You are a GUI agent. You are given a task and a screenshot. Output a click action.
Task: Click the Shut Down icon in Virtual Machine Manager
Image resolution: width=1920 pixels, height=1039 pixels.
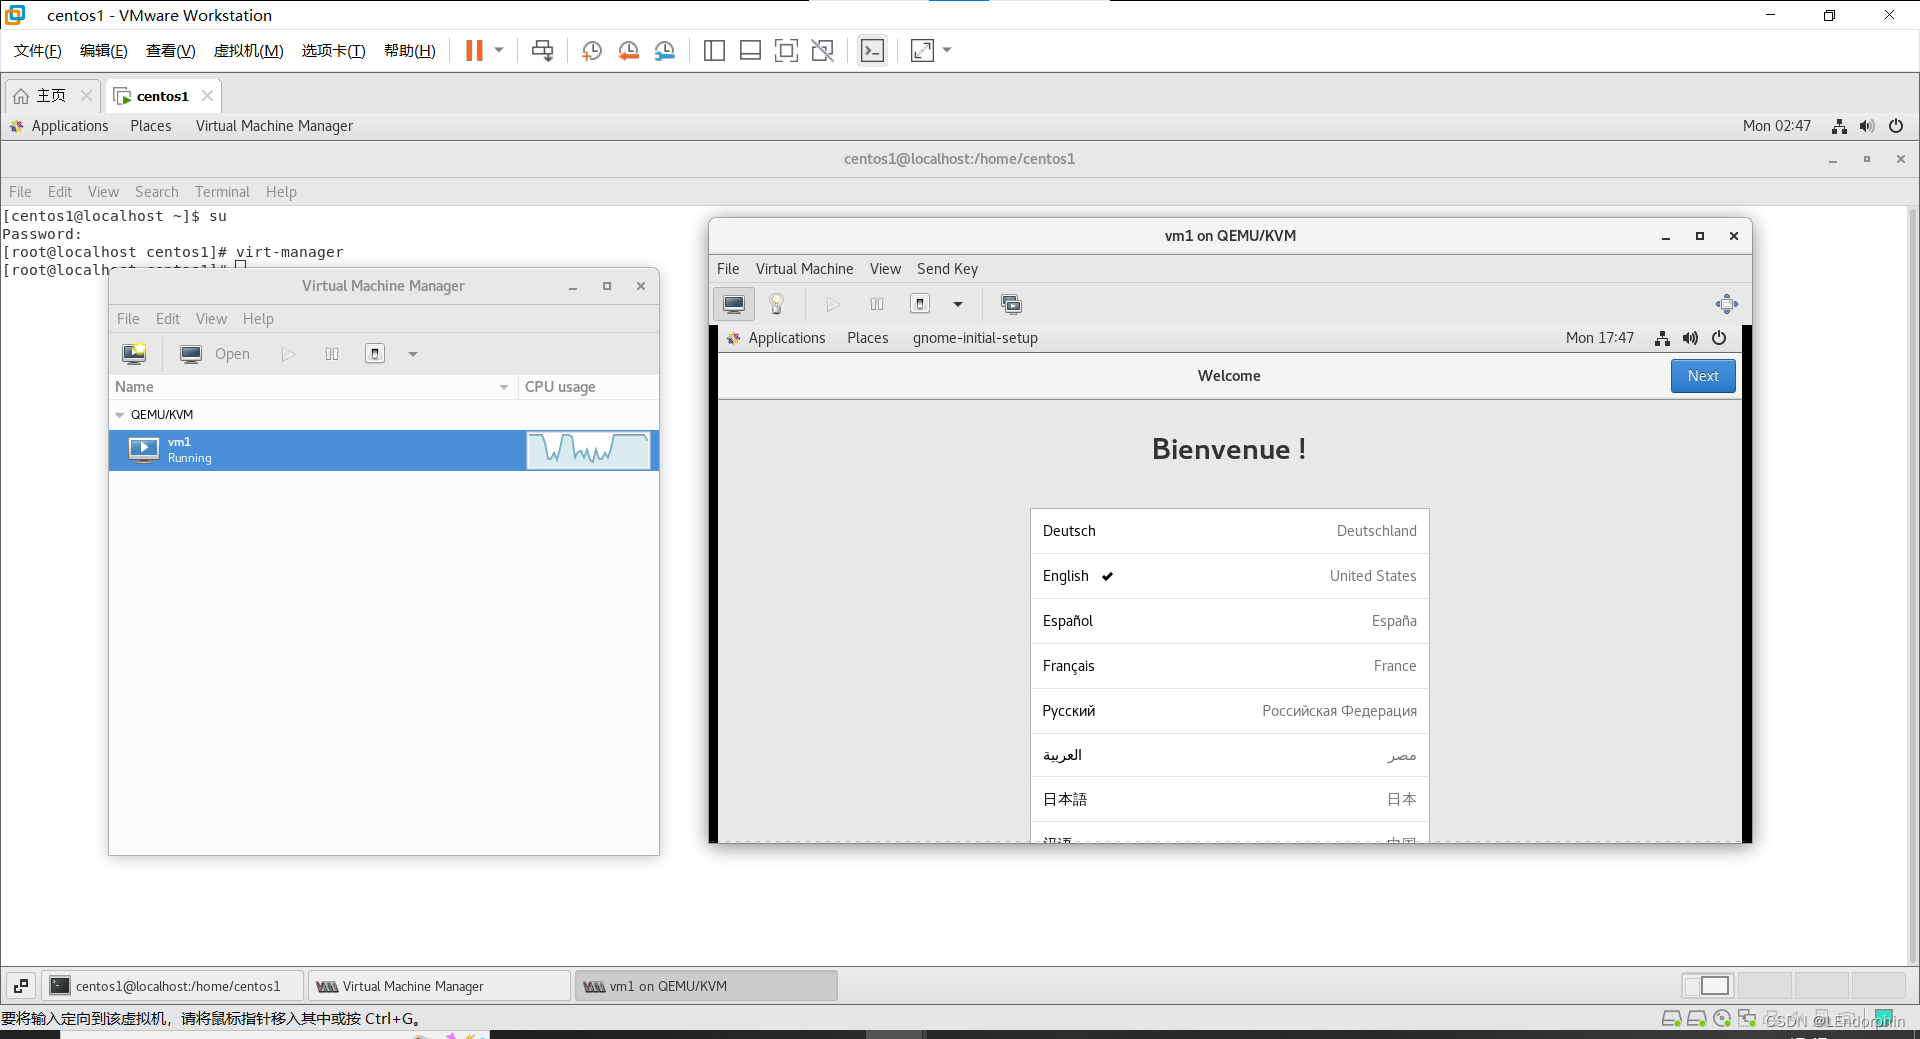[x=375, y=354]
